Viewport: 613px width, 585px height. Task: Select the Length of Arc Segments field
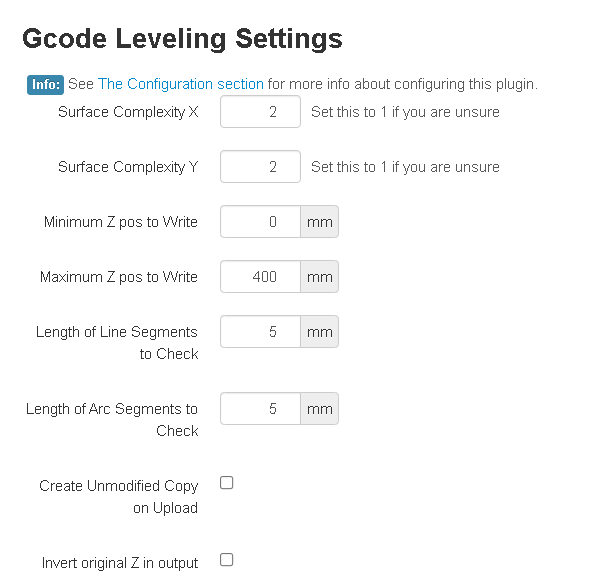(260, 409)
